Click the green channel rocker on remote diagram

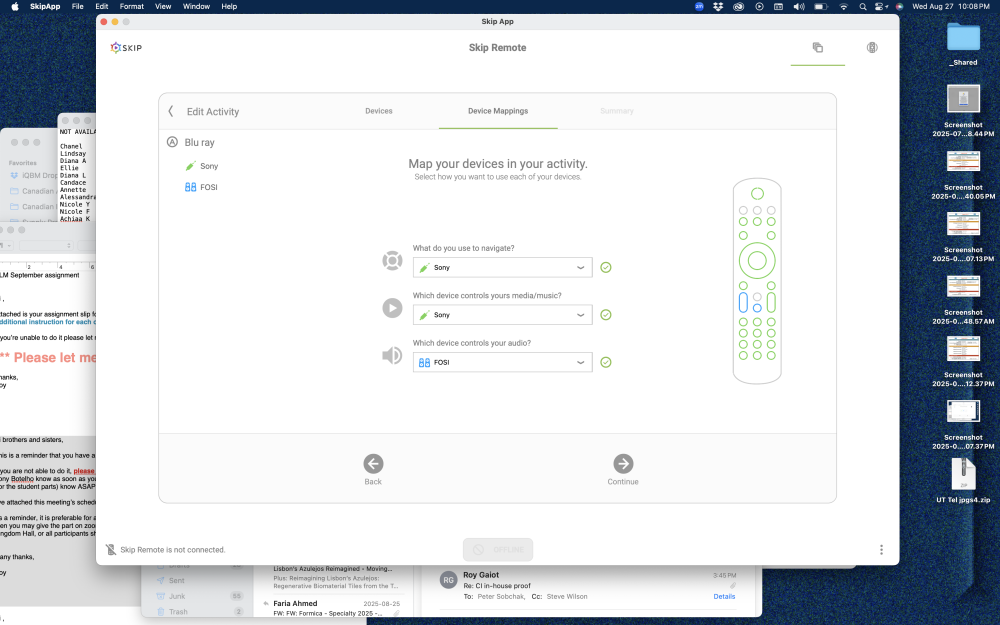771,302
